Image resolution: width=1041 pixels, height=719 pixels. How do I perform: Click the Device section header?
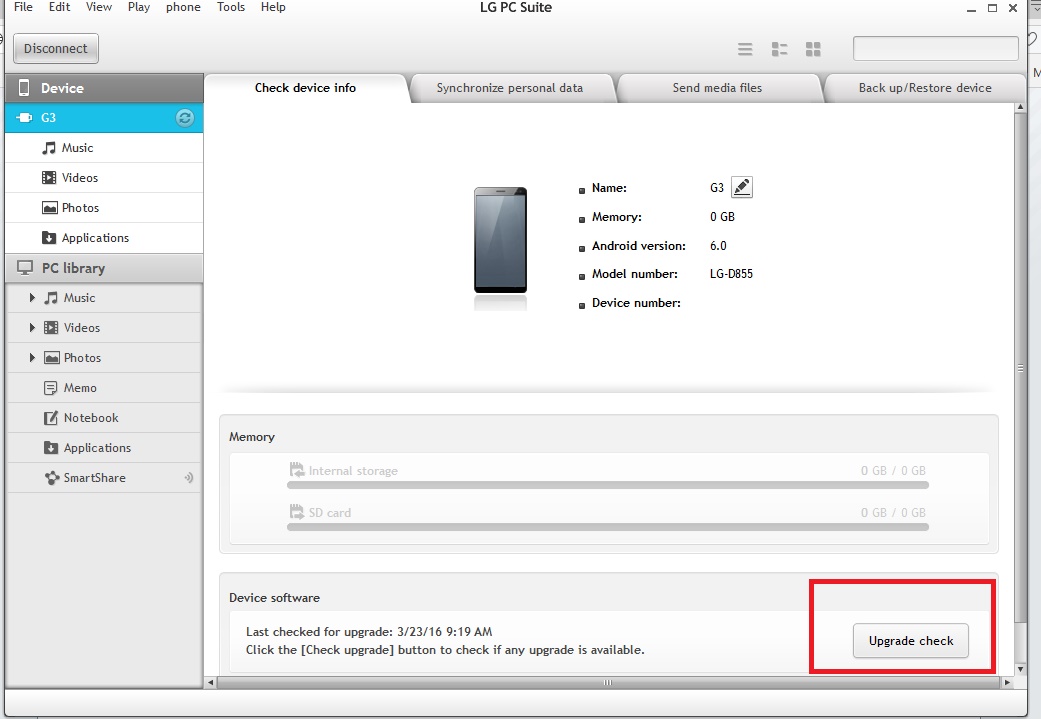point(104,88)
